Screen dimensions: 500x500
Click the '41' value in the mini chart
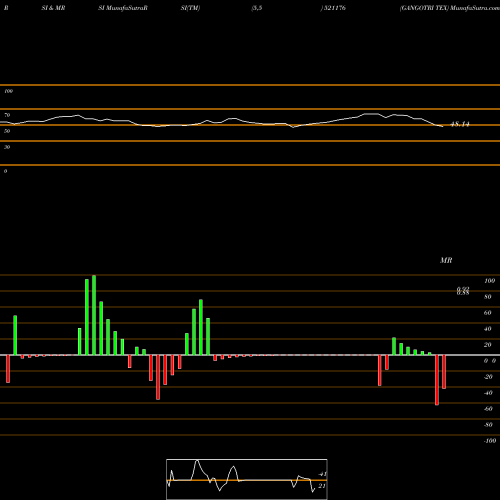tap(322, 474)
